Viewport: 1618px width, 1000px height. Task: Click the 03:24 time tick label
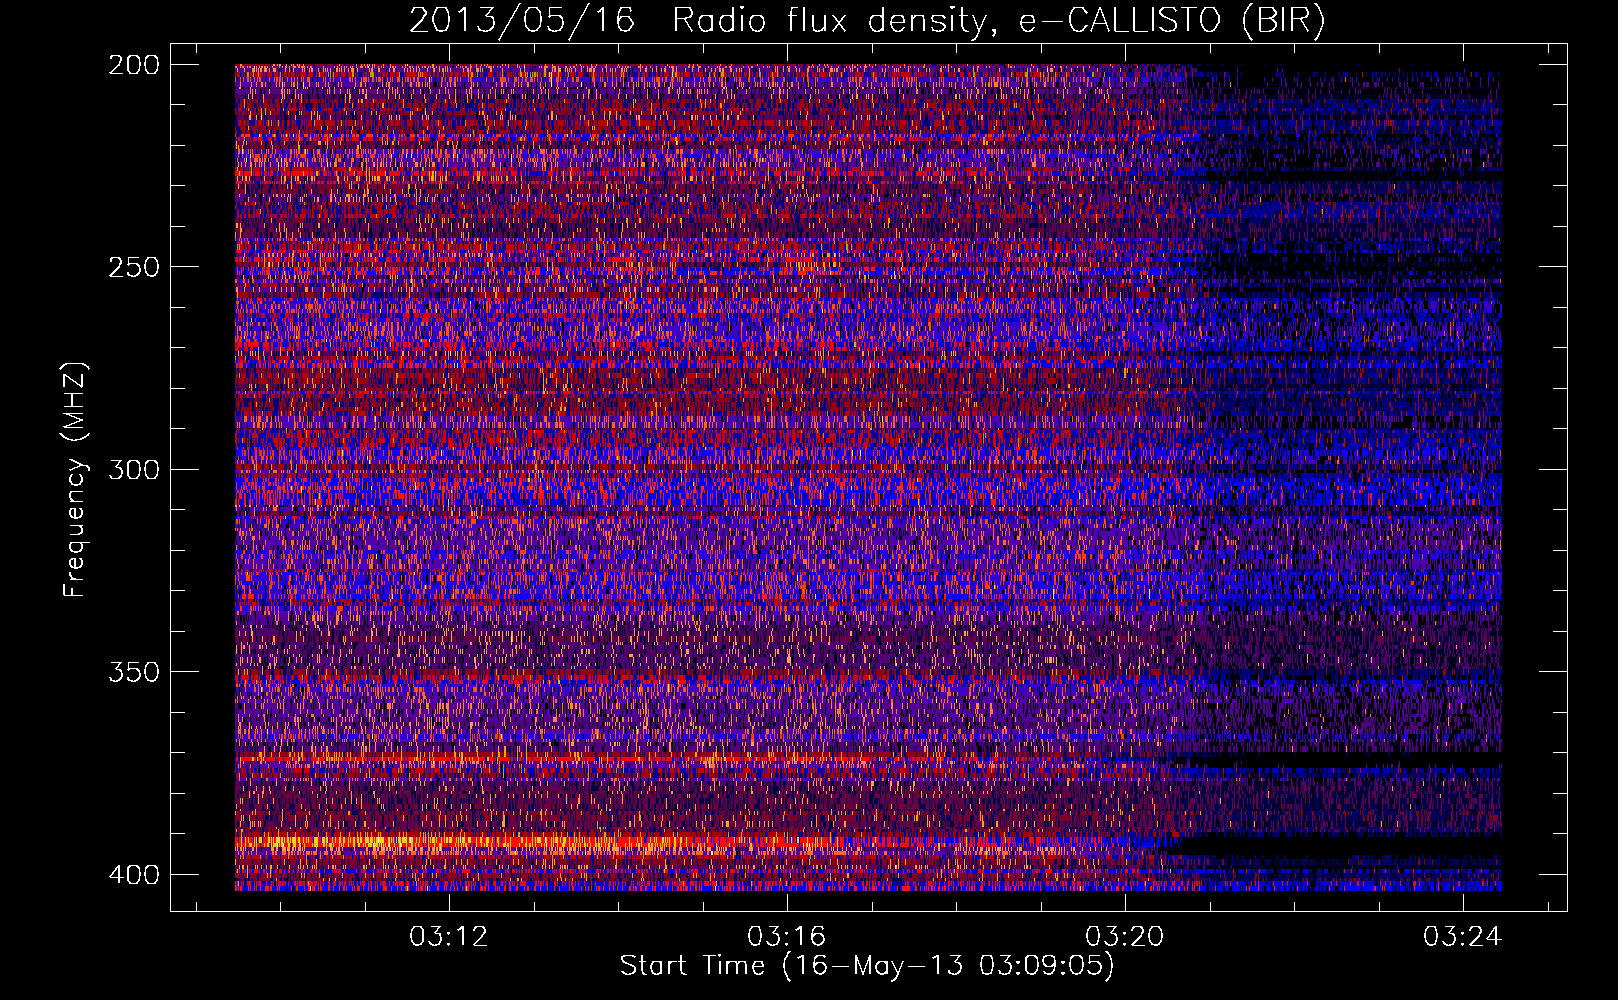pyautogui.click(x=1463, y=937)
